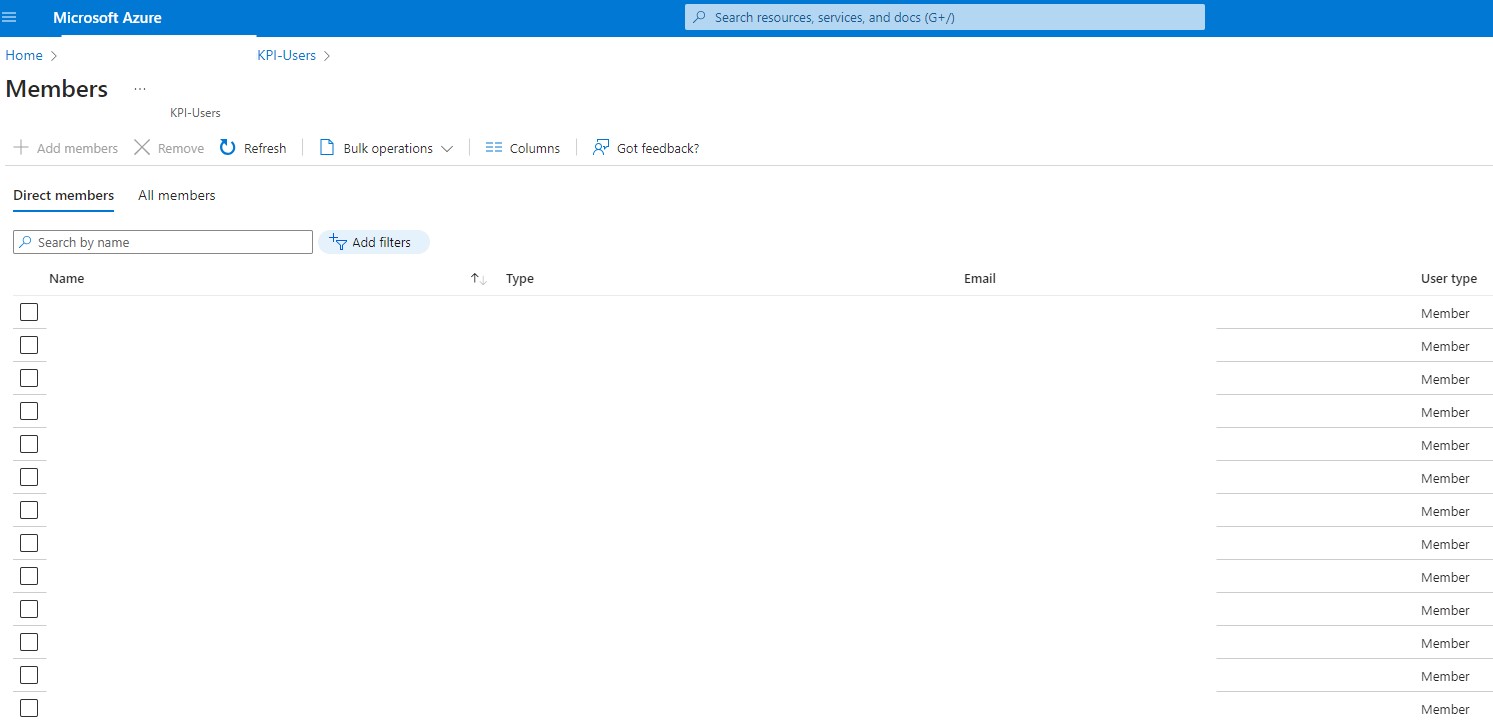Switch to the All members tab
Image resolution: width=1493 pixels, height=724 pixels.
(x=176, y=195)
